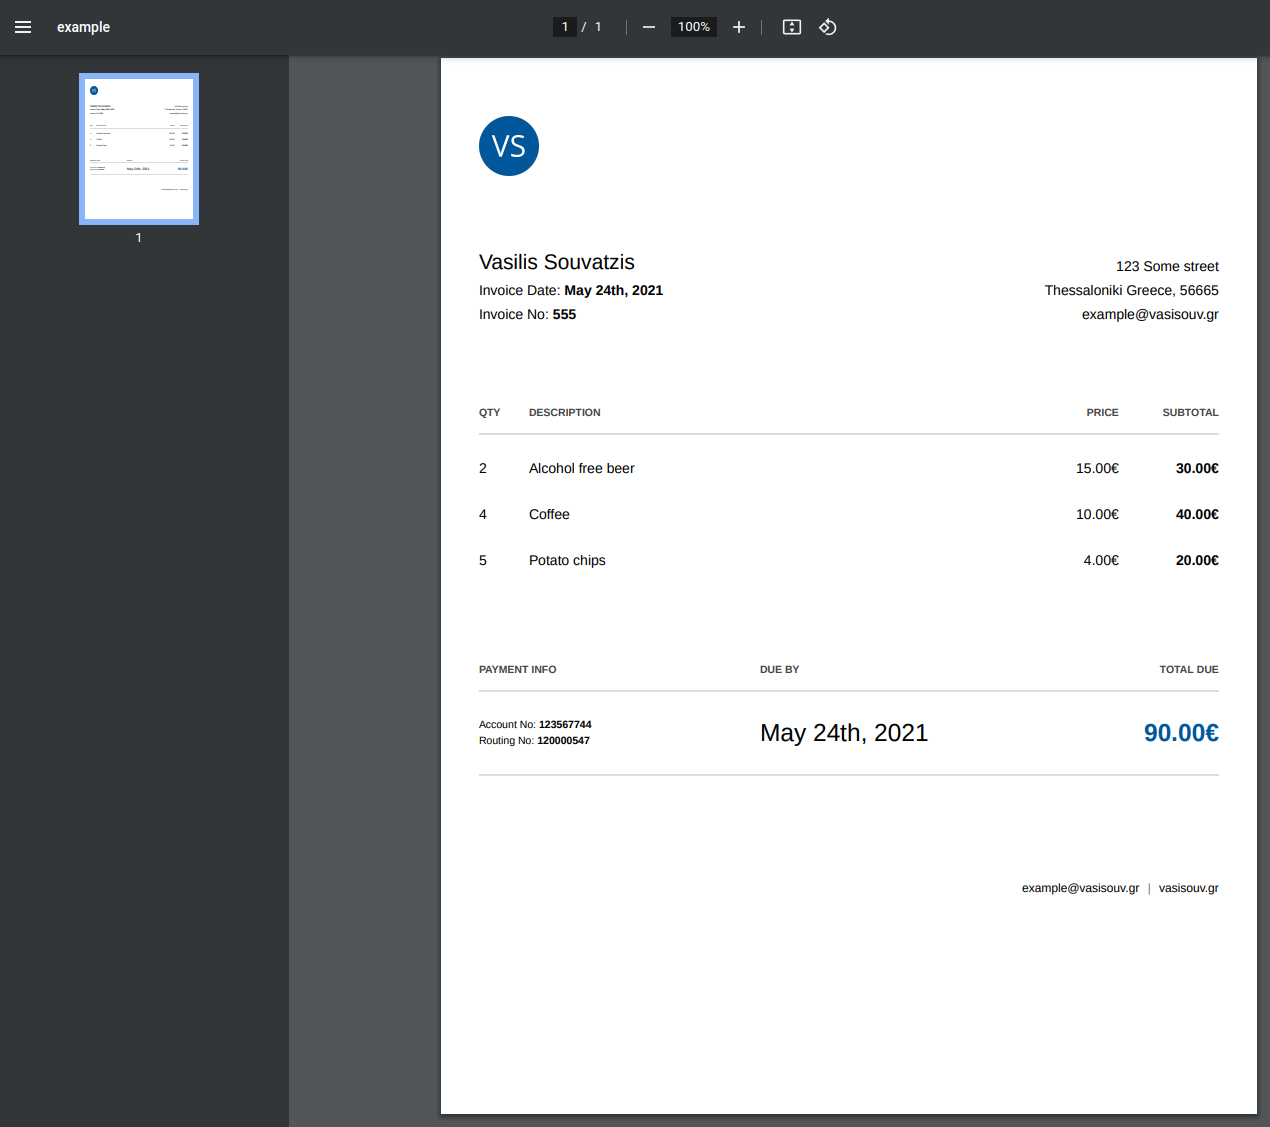Click the SUBTOTAL column header

(x=1190, y=412)
